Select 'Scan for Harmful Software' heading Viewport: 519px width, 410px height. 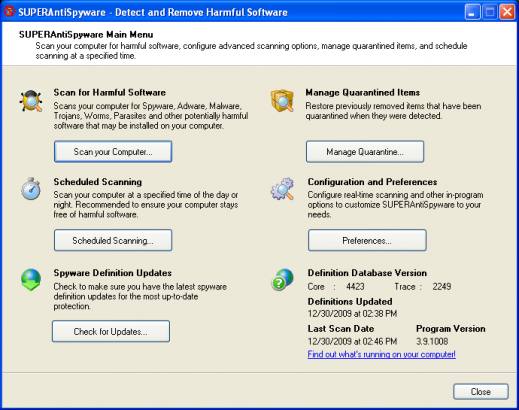110,92
